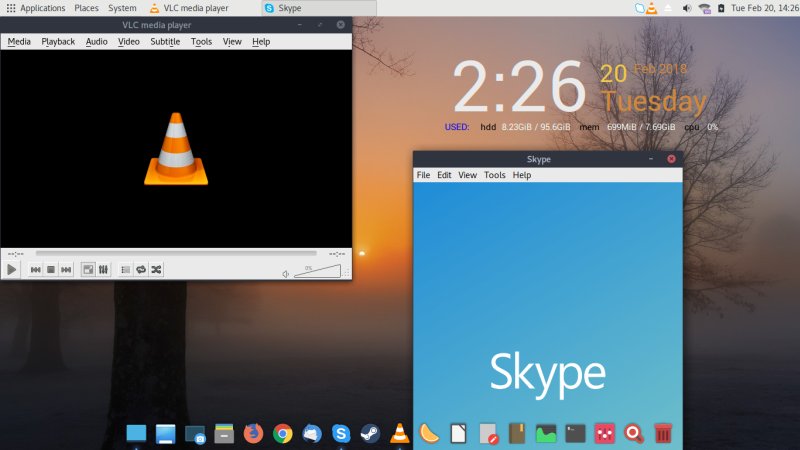Open VLC Media menu

(x=19, y=41)
